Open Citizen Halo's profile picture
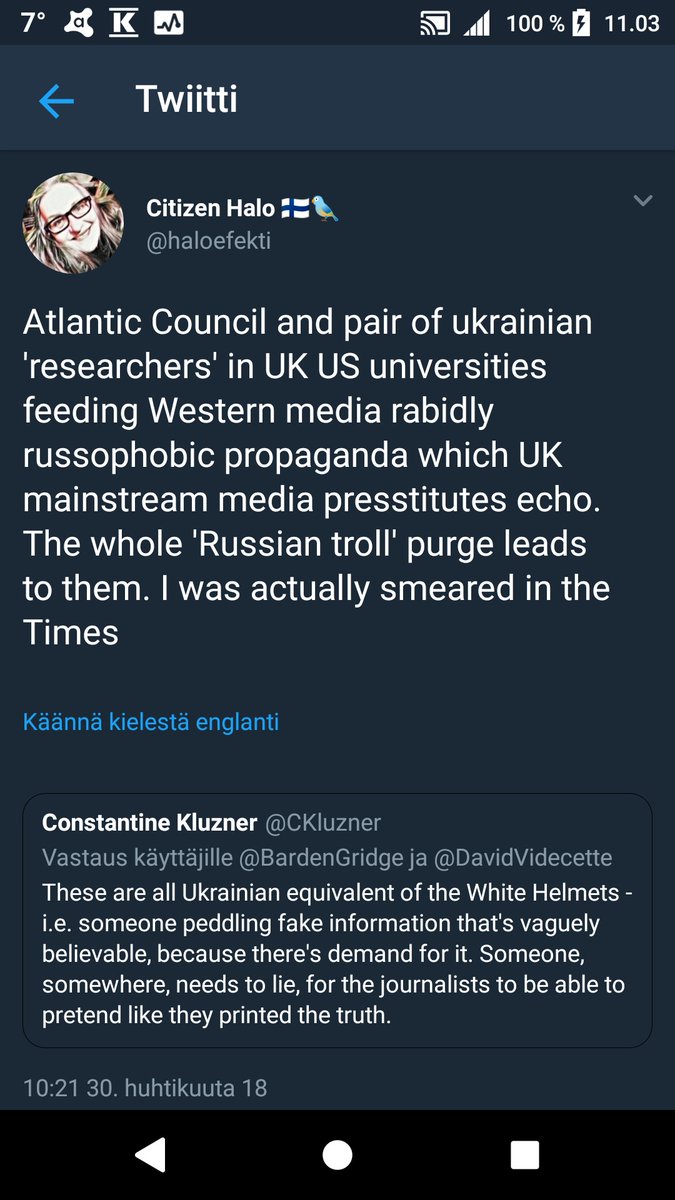The image size is (675, 1200). coord(65,221)
